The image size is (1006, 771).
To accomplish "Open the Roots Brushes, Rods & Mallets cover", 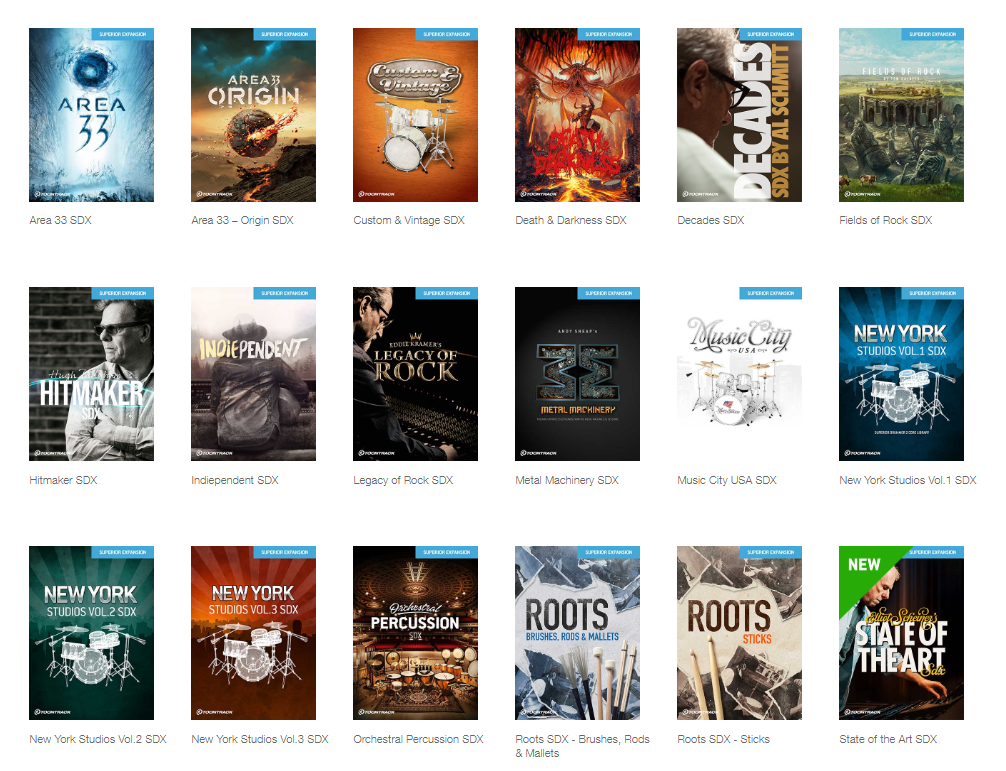I will pos(577,633).
